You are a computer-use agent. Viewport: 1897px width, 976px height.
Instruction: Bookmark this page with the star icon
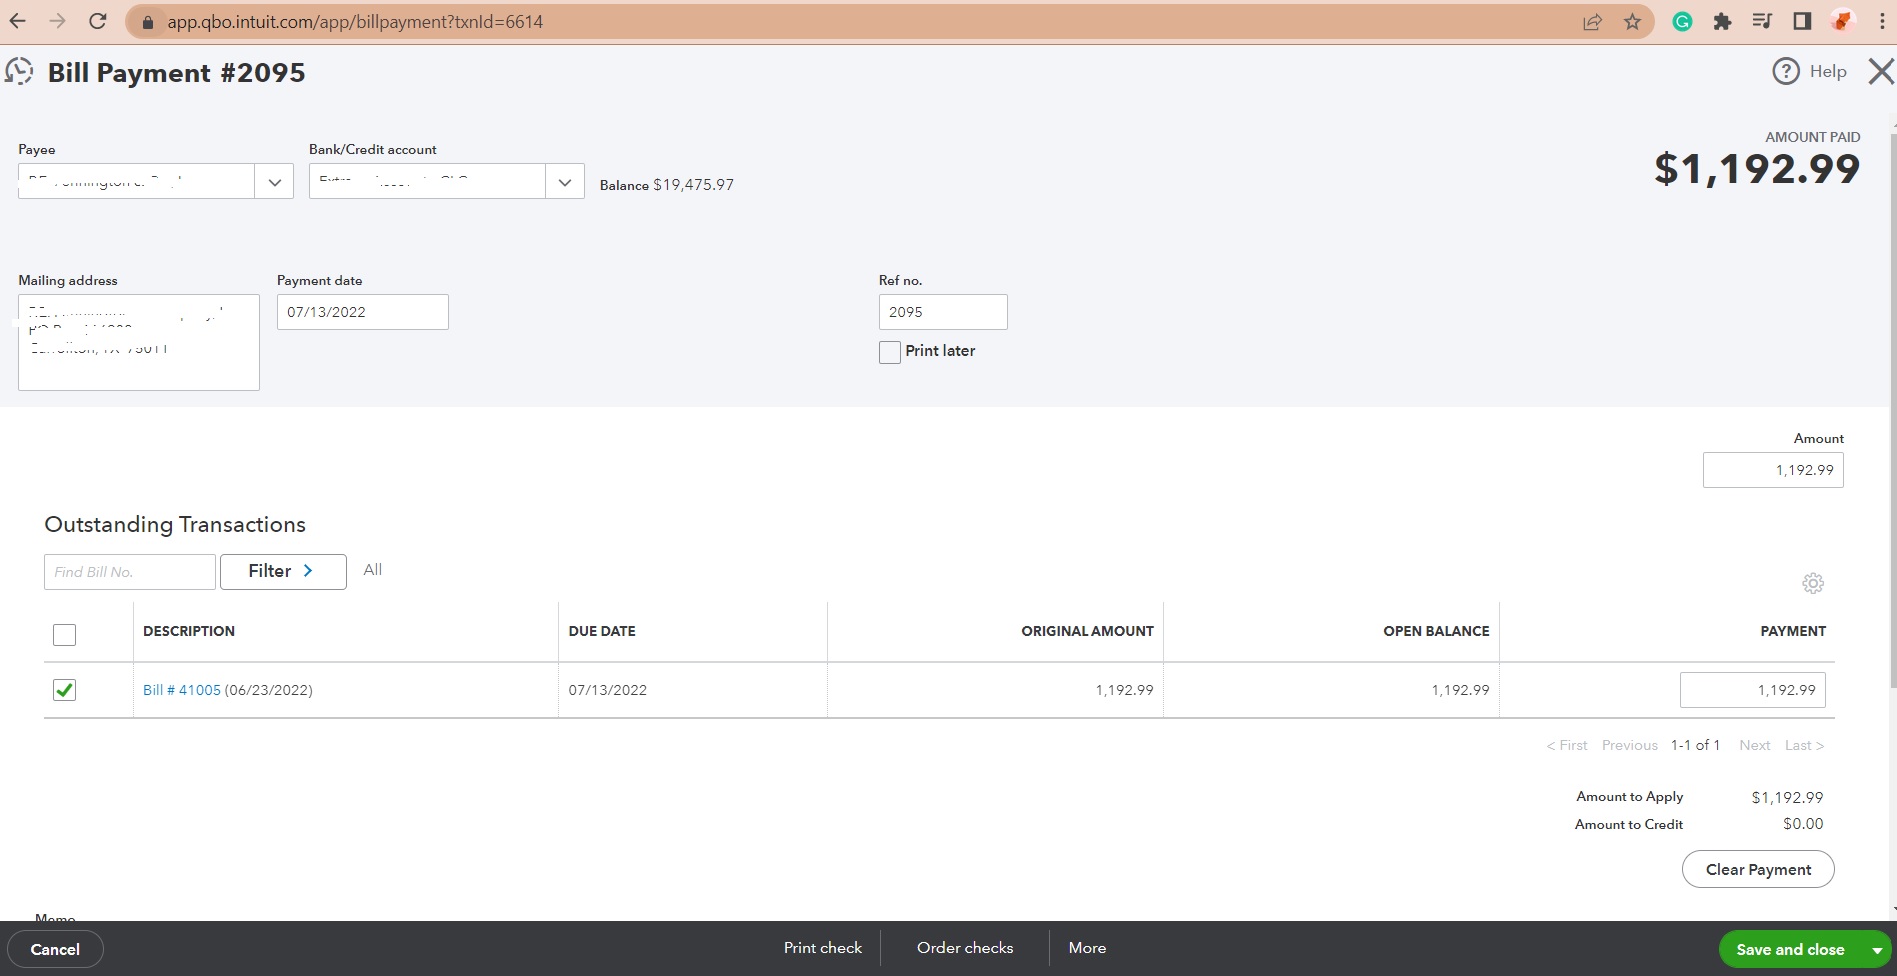[1632, 22]
